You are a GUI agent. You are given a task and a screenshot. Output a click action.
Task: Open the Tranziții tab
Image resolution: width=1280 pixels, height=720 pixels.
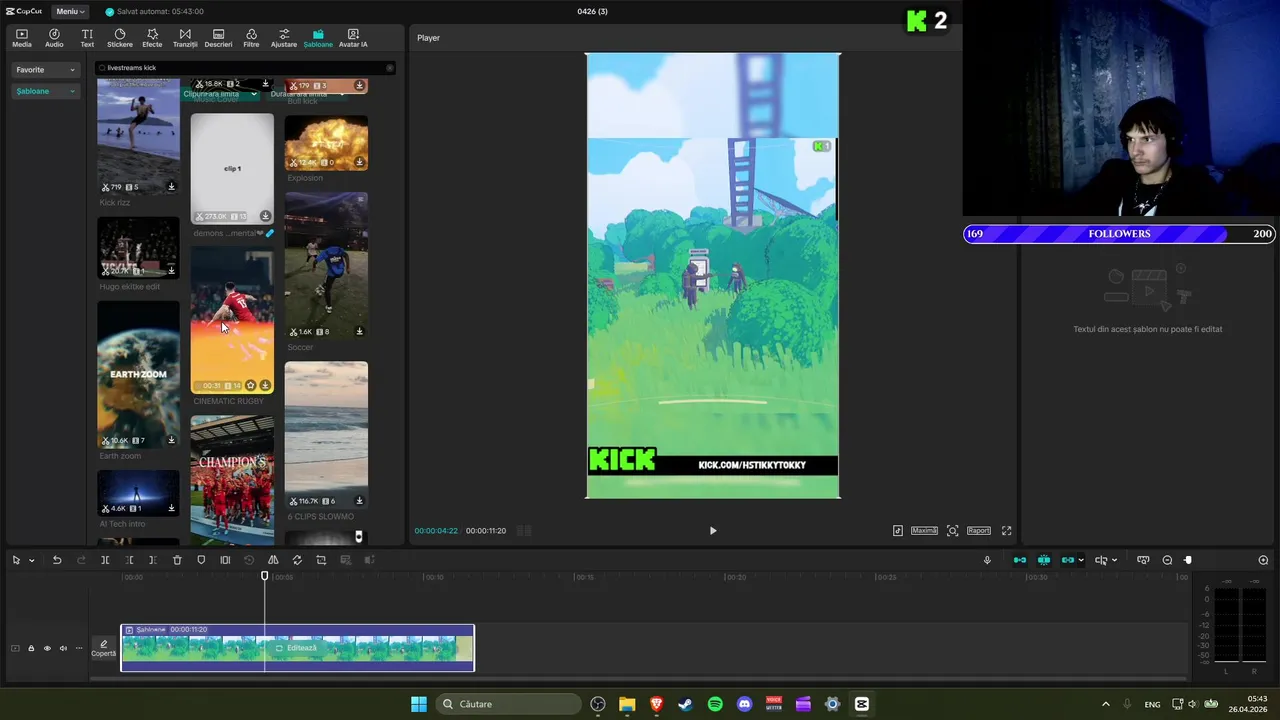(185, 38)
